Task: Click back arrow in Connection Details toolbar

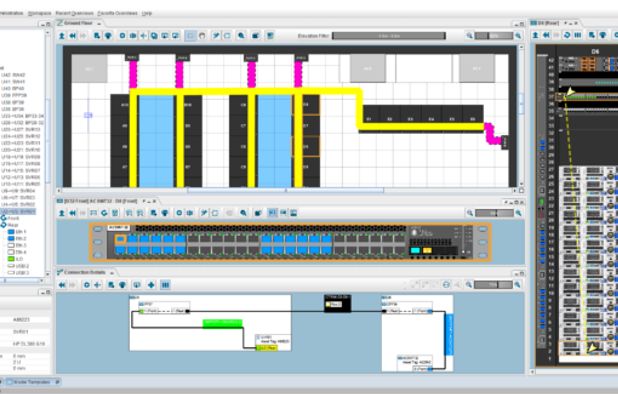Action: [x=62, y=285]
